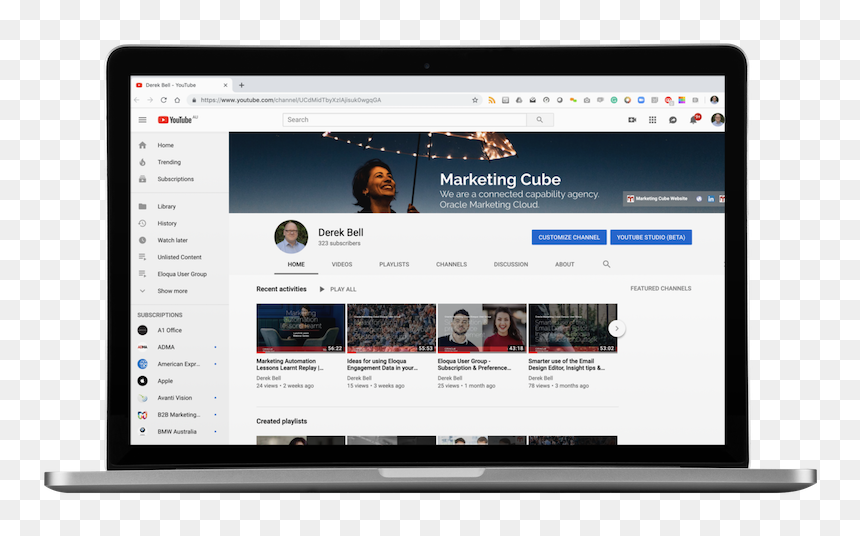Open Eloqua User Group Subscription video thumbnail
Screen dimensions: 860x536
tap(482, 328)
